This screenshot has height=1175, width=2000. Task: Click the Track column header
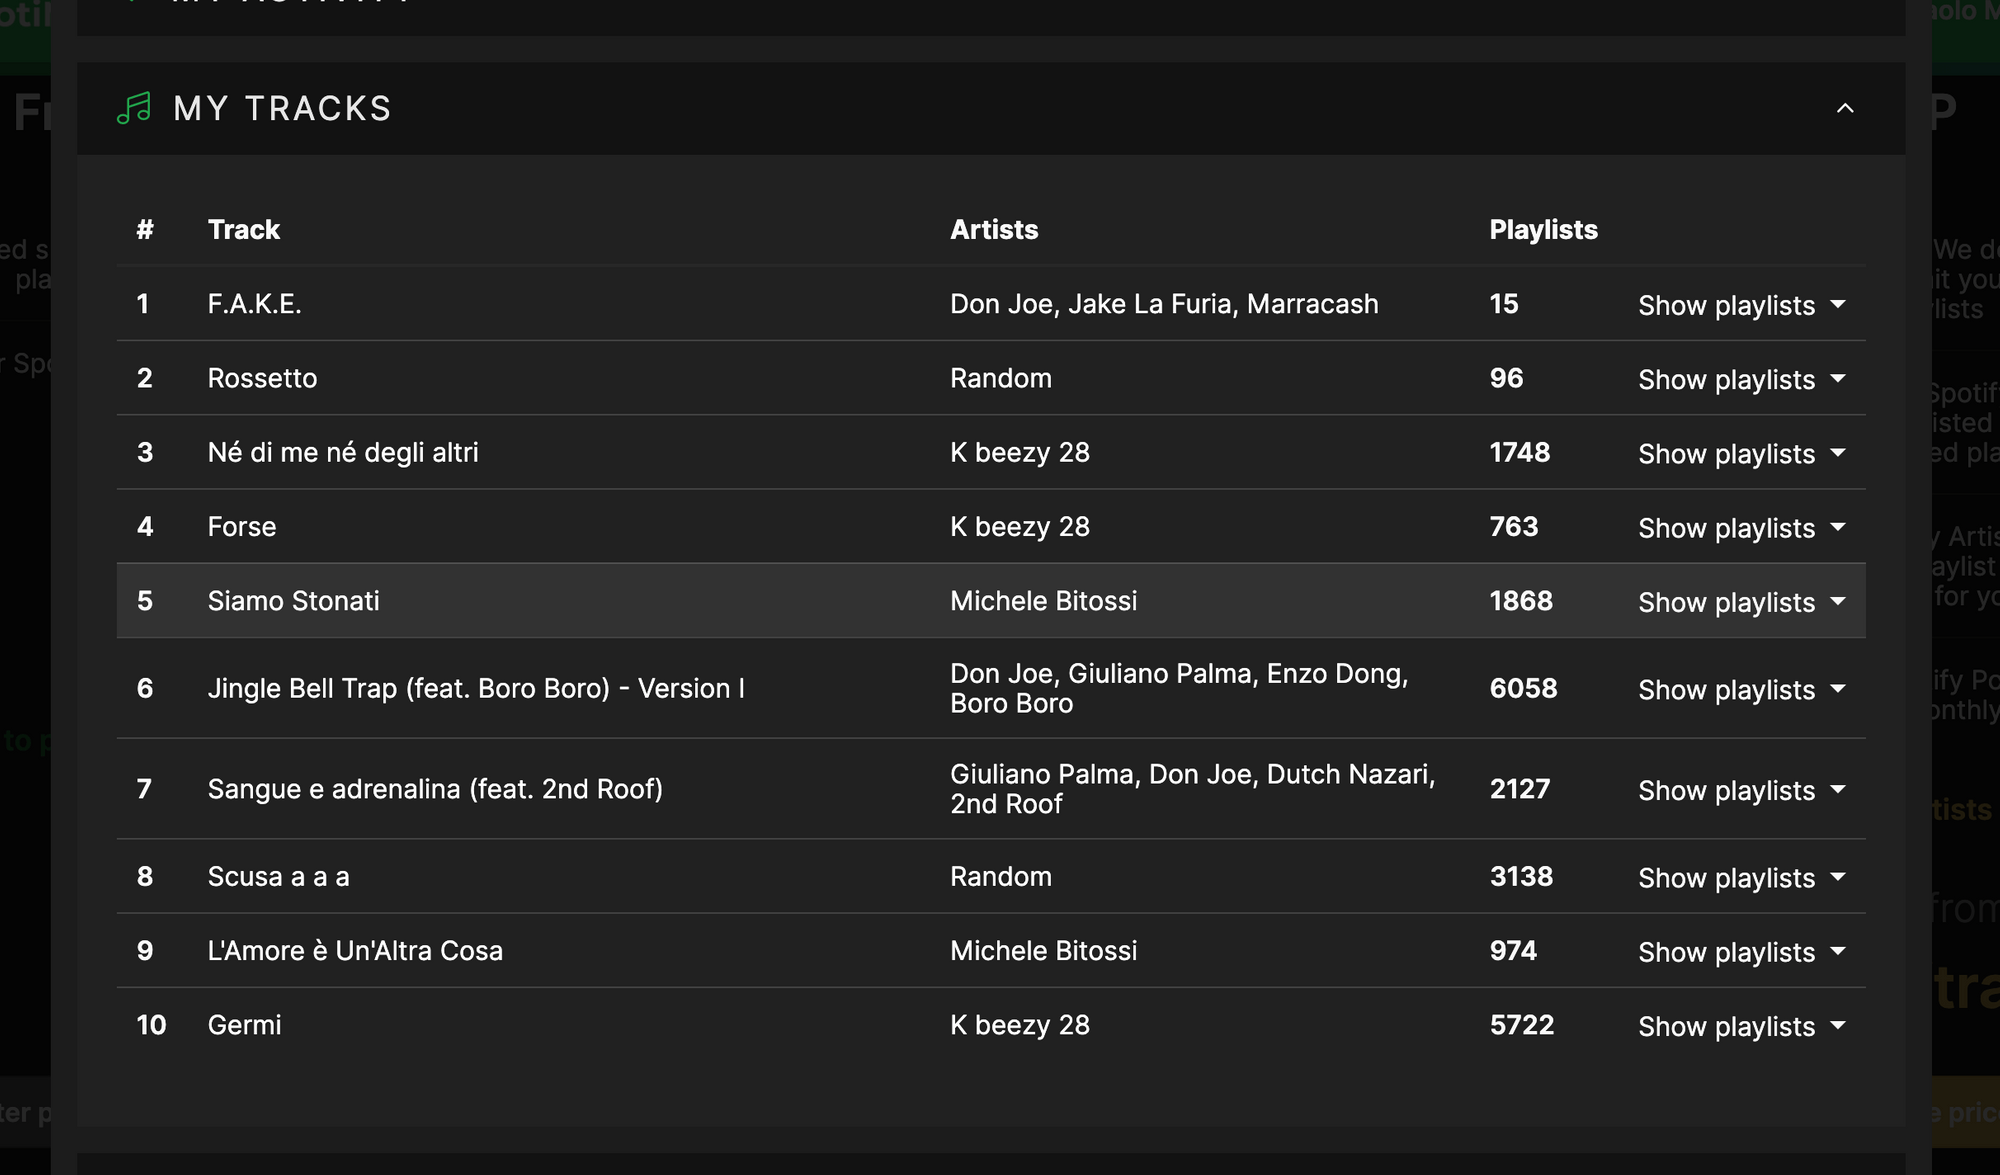click(244, 229)
